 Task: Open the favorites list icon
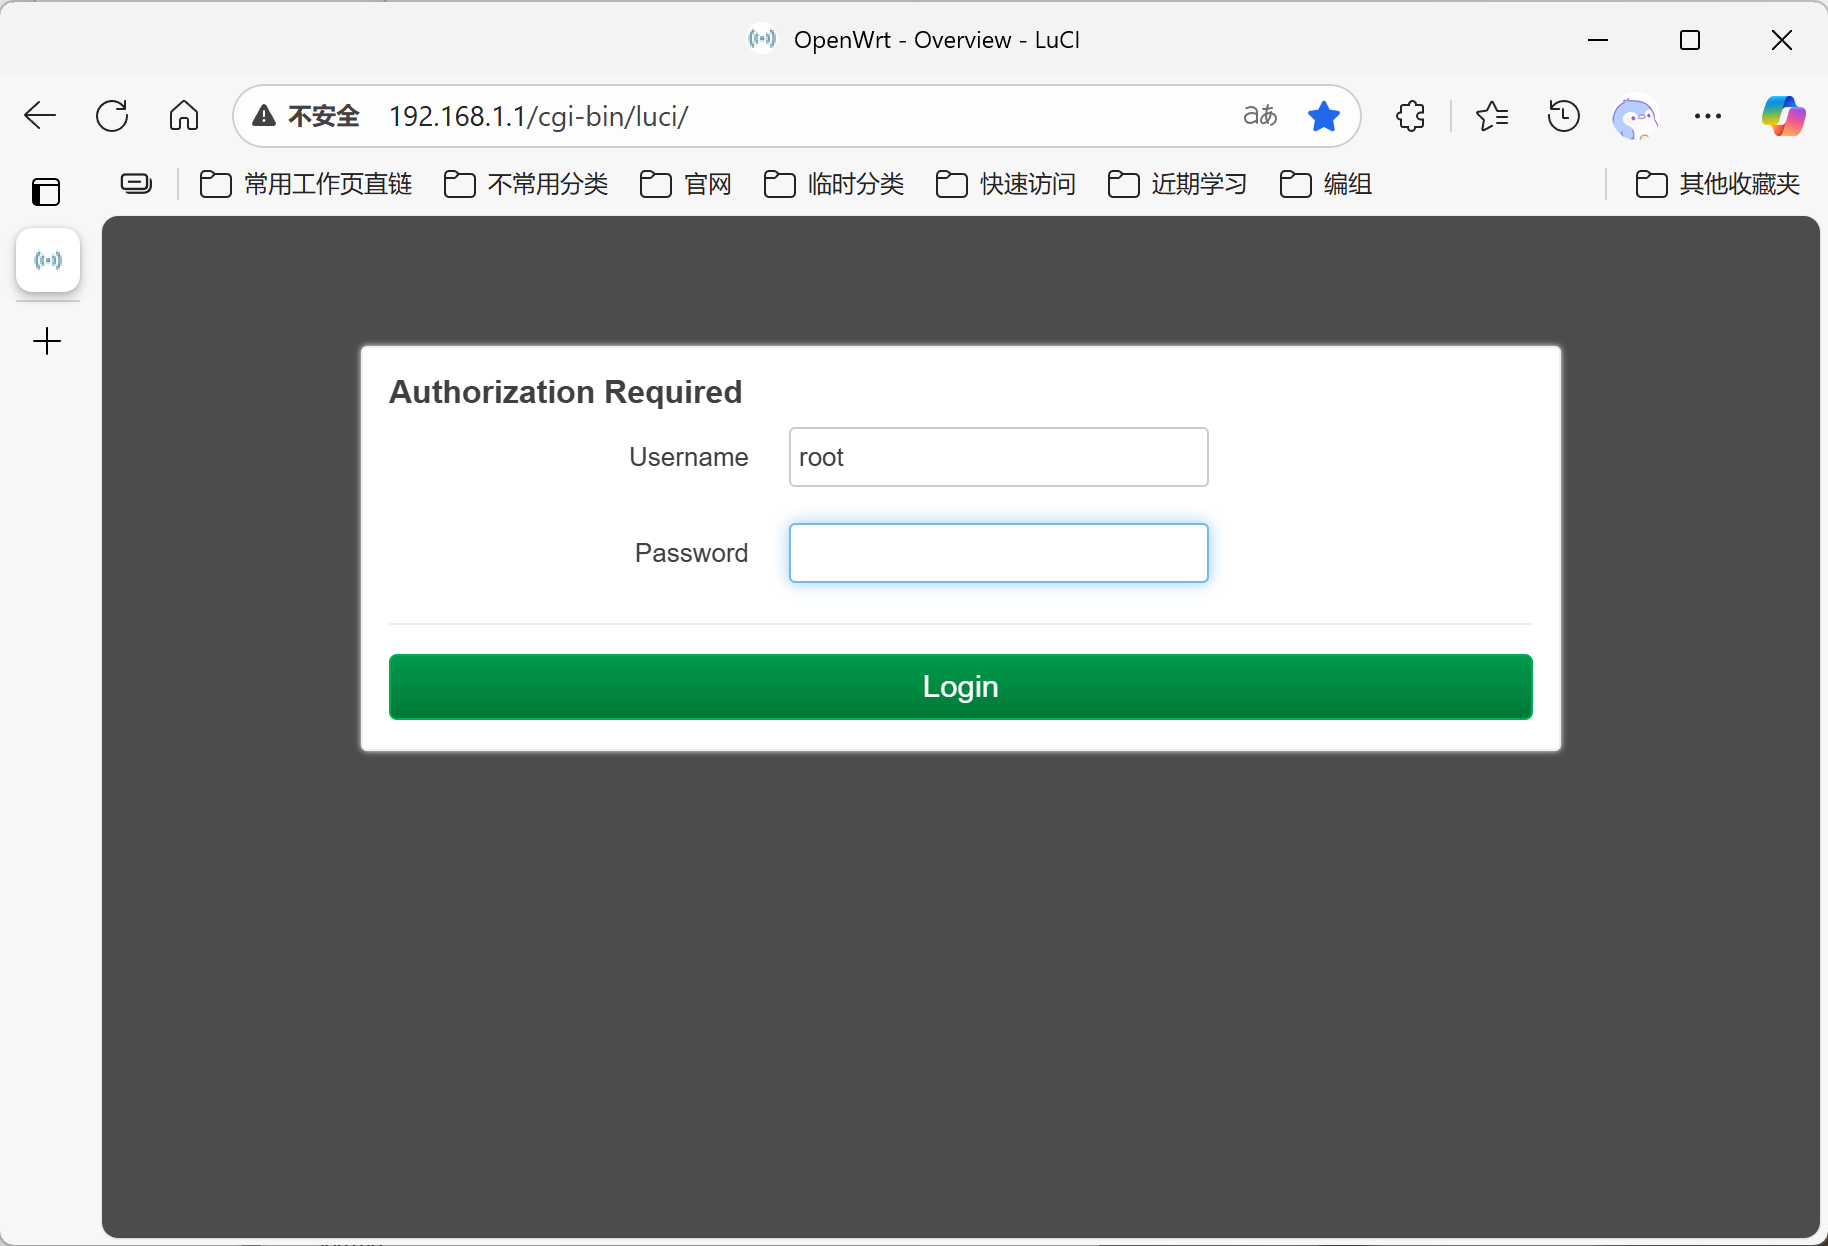tap(1491, 116)
